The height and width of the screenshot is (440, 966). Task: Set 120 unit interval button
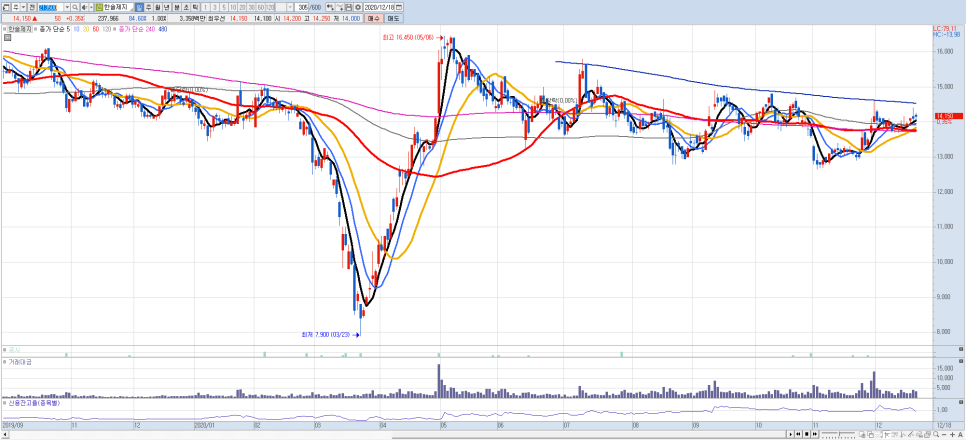[x=270, y=7]
